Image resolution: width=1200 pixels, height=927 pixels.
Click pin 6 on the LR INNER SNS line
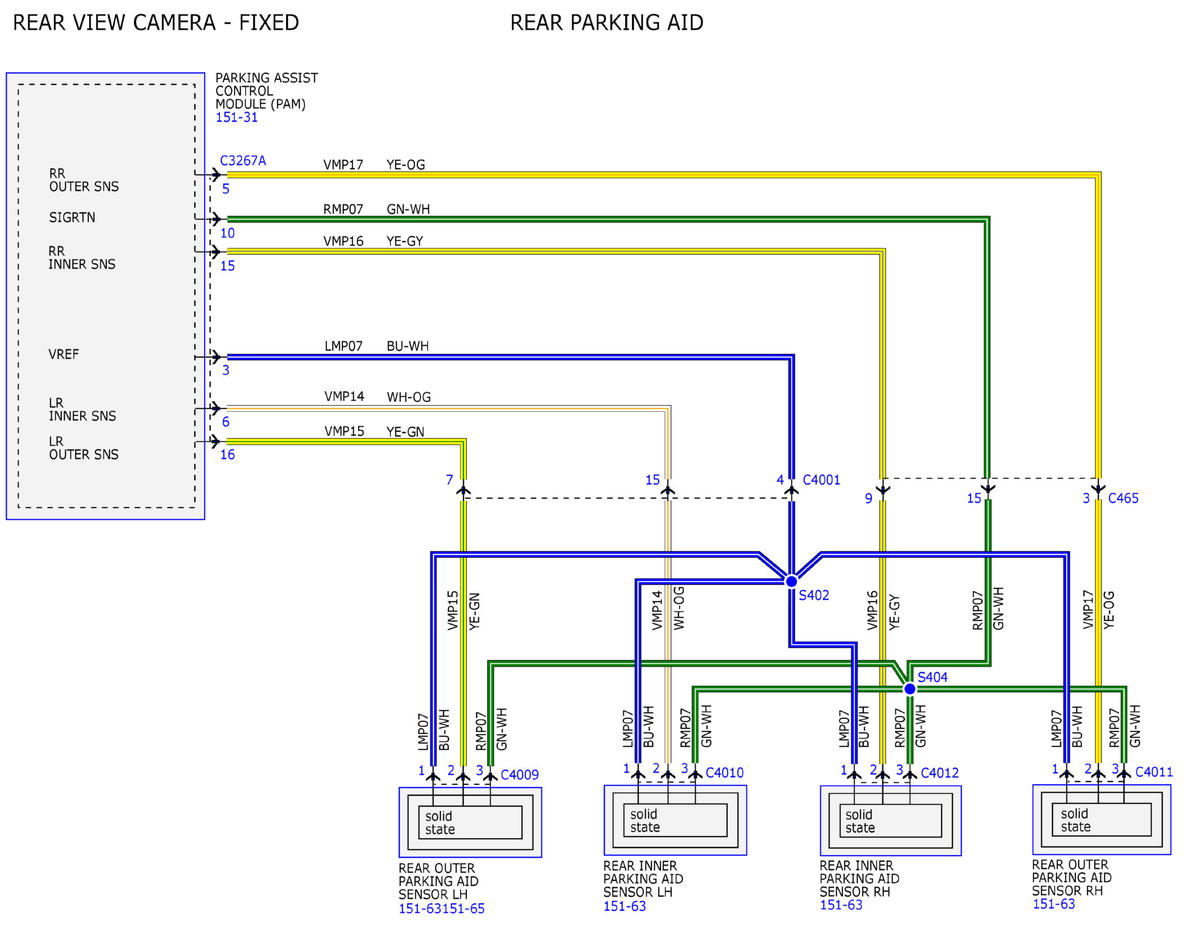[x=226, y=422]
